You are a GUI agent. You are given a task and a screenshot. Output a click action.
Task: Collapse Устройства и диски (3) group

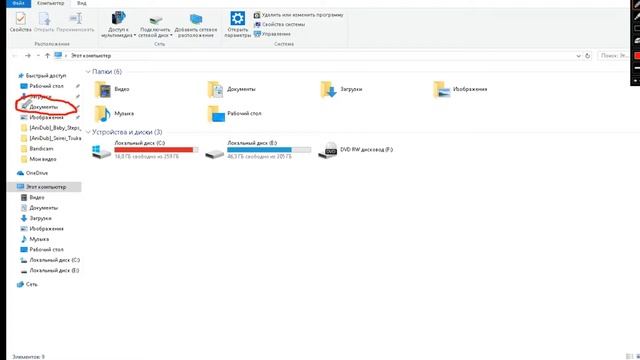88,132
